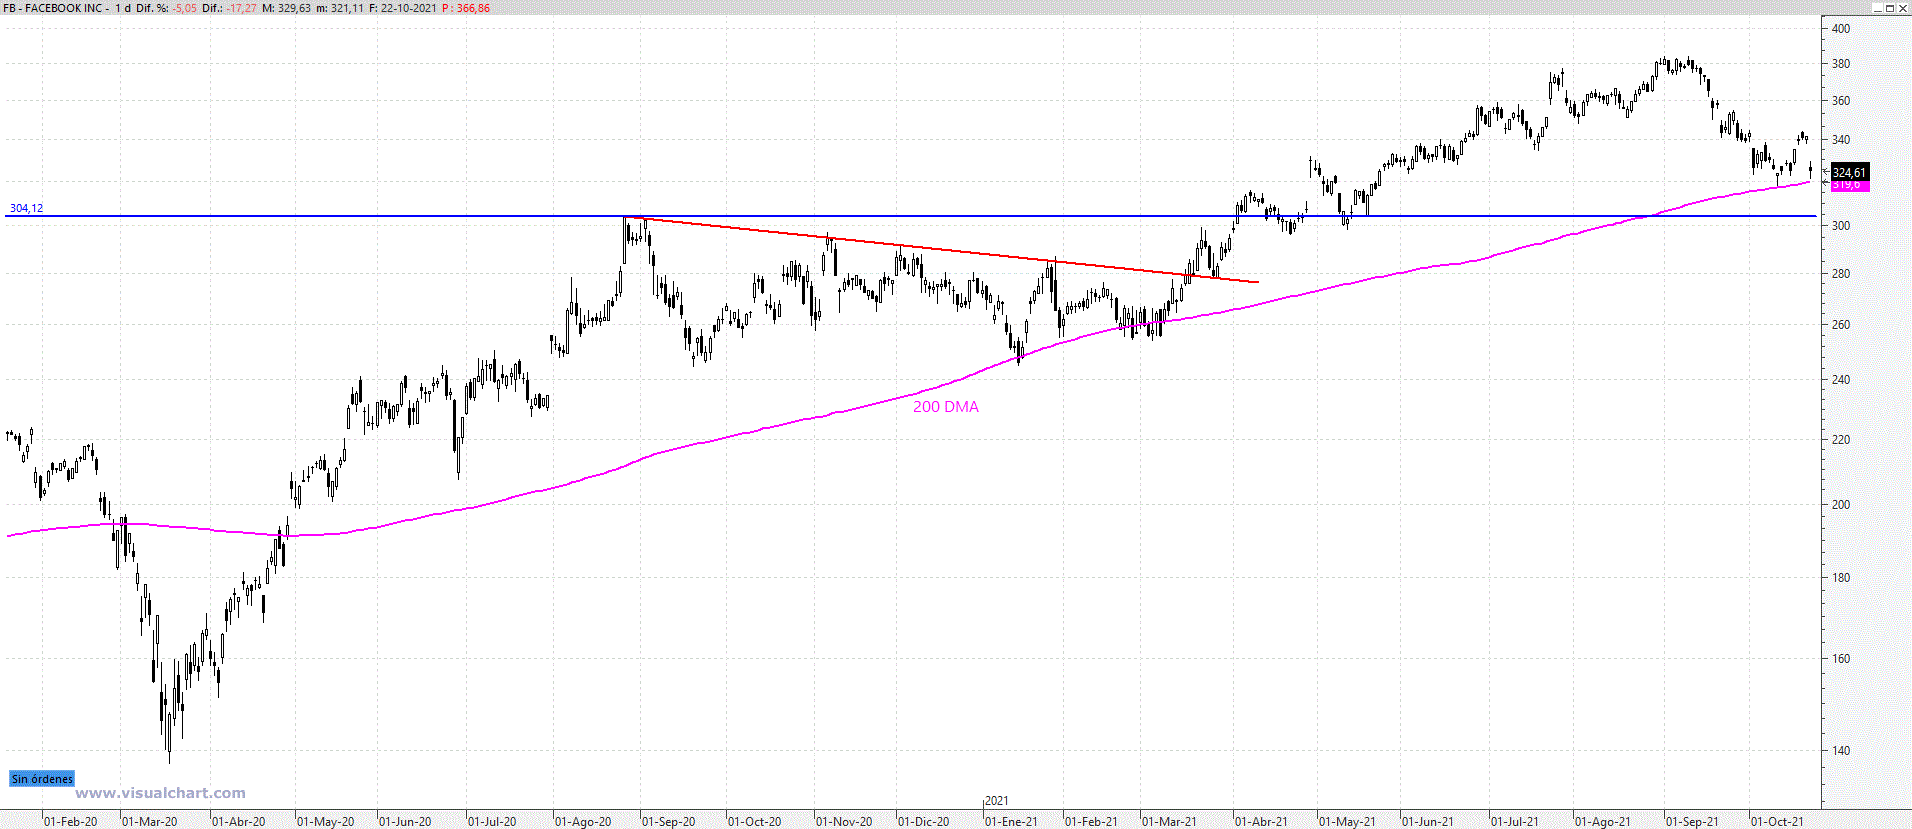The image size is (1912, 829).
Task: Click the 01-Oct-20 date axis label
Action: [755, 822]
